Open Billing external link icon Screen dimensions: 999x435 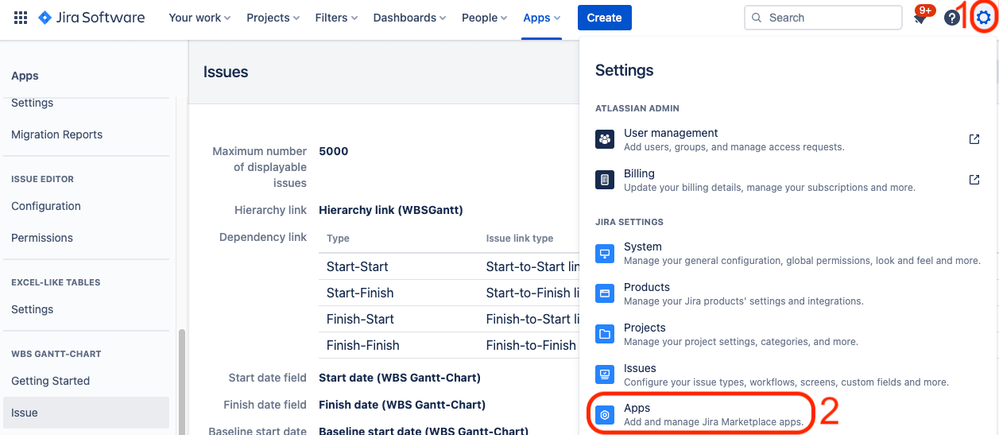click(974, 180)
